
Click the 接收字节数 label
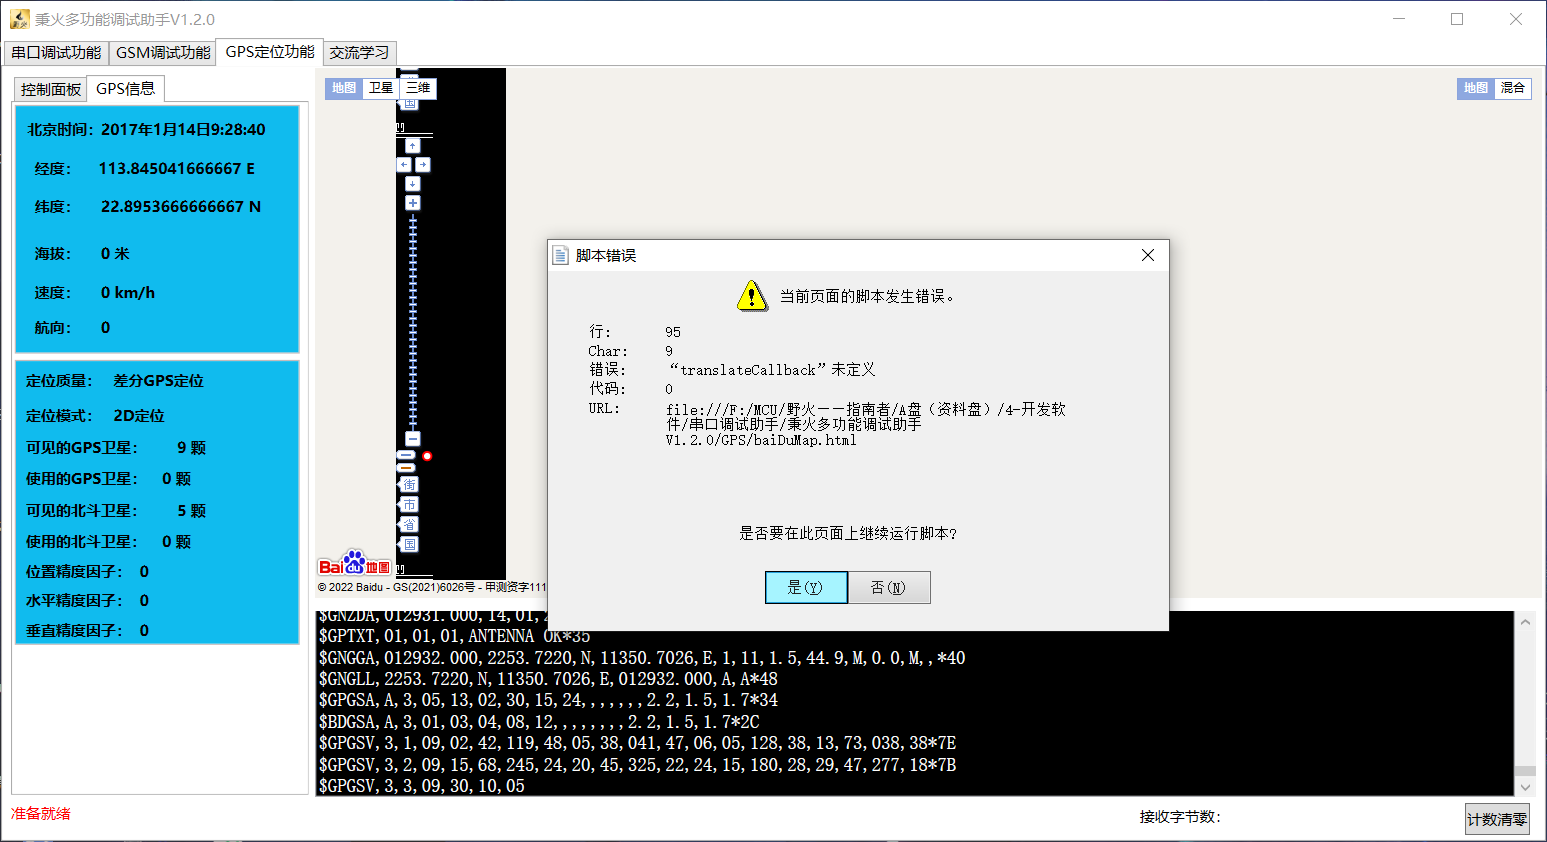[1180, 817]
